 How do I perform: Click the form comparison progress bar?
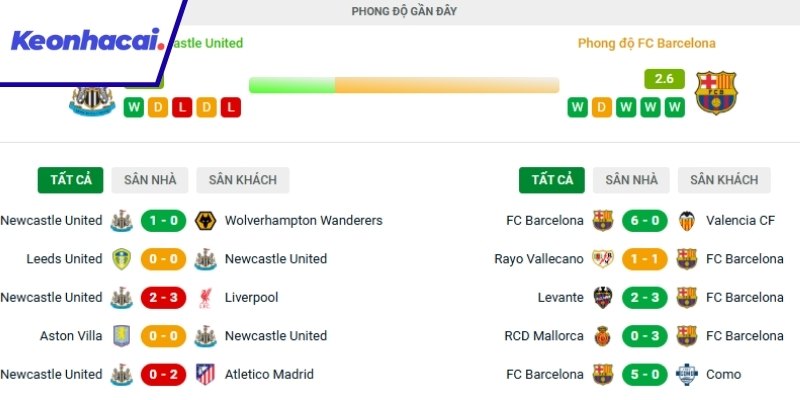(403, 85)
